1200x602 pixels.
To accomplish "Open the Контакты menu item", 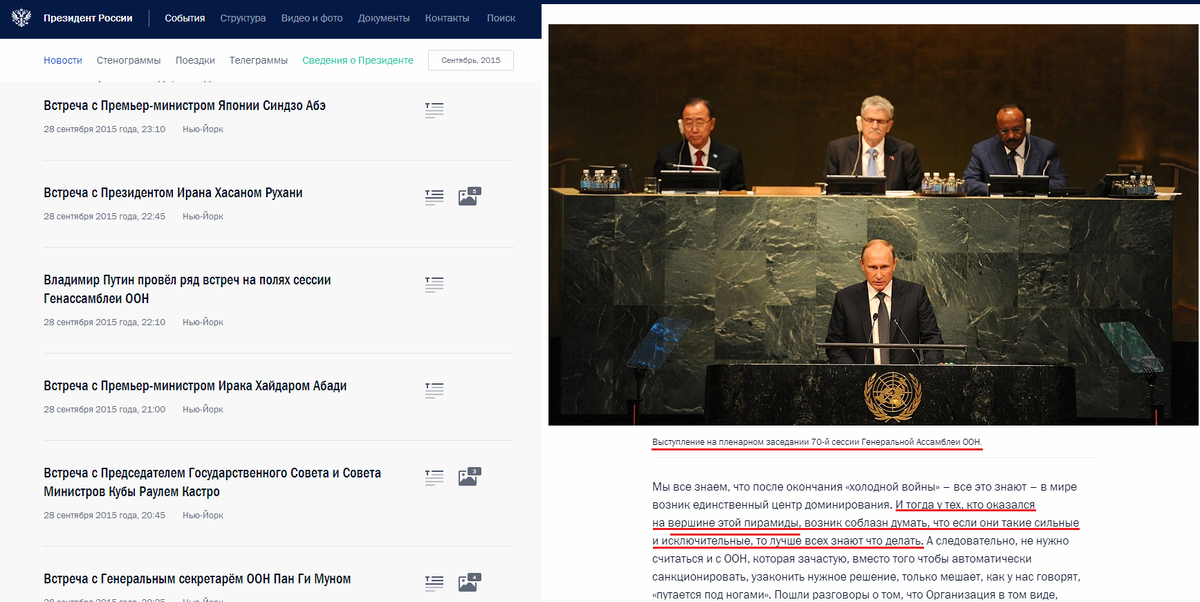I will click(447, 18).
